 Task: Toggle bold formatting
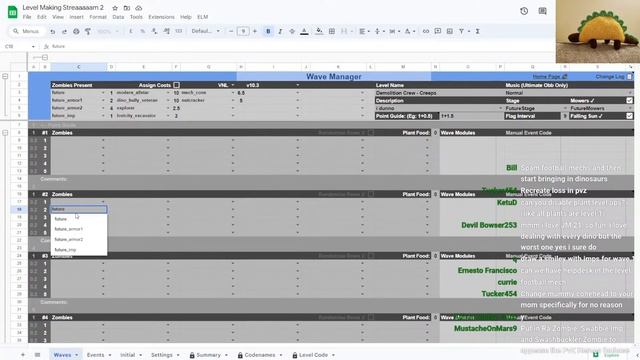click(268, 31)
